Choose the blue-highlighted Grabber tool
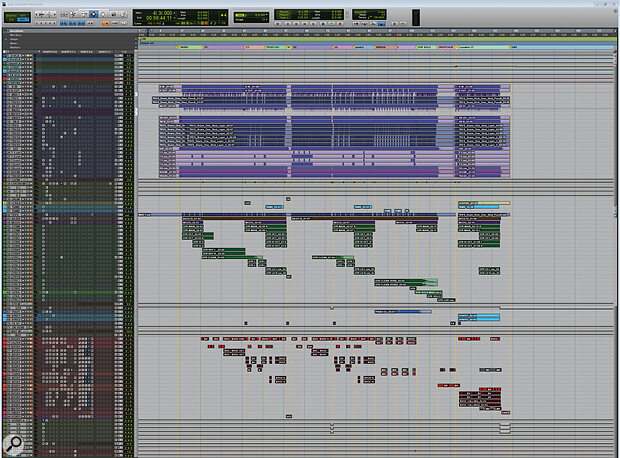 (x=93, y=14)
